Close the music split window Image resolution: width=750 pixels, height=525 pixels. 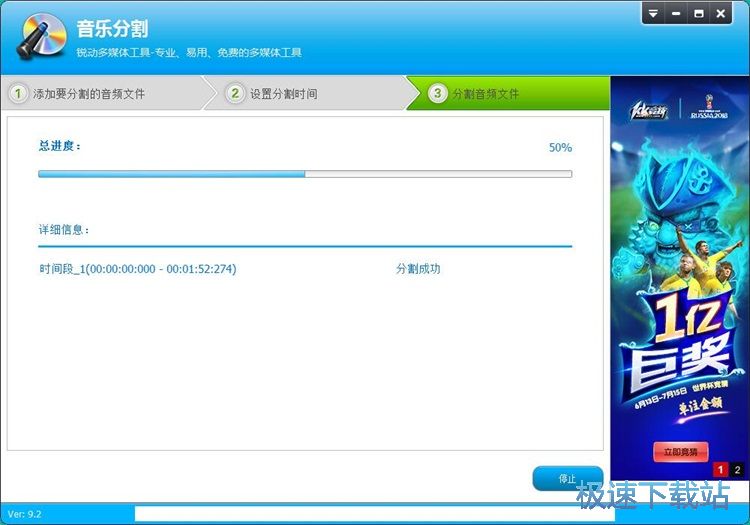720,14
